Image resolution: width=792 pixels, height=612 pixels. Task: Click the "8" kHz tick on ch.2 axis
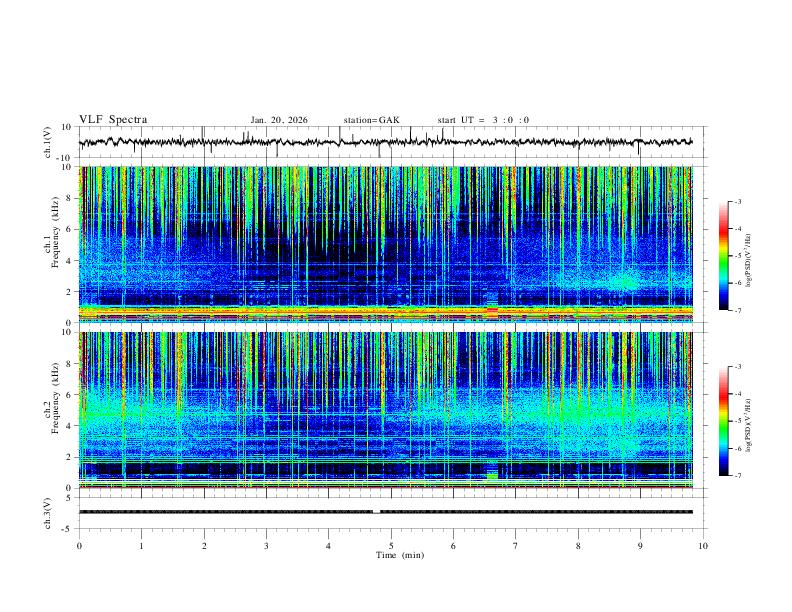pos(70,364)
